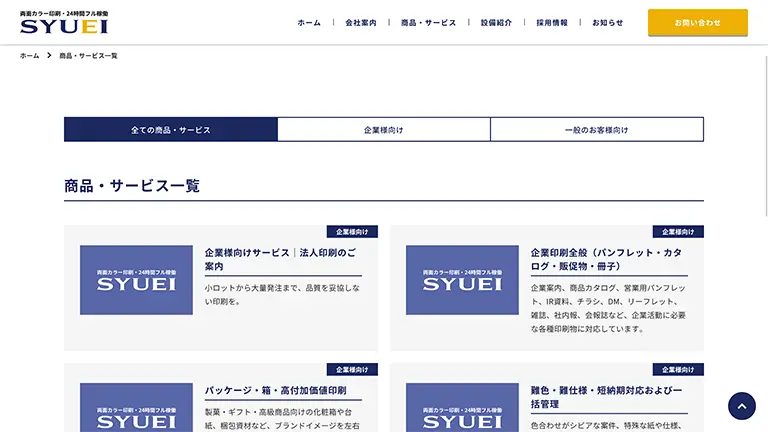Click the scroll-to-top arrow button
Viewport: 768px width, 432px height.
tap(742, 406)
